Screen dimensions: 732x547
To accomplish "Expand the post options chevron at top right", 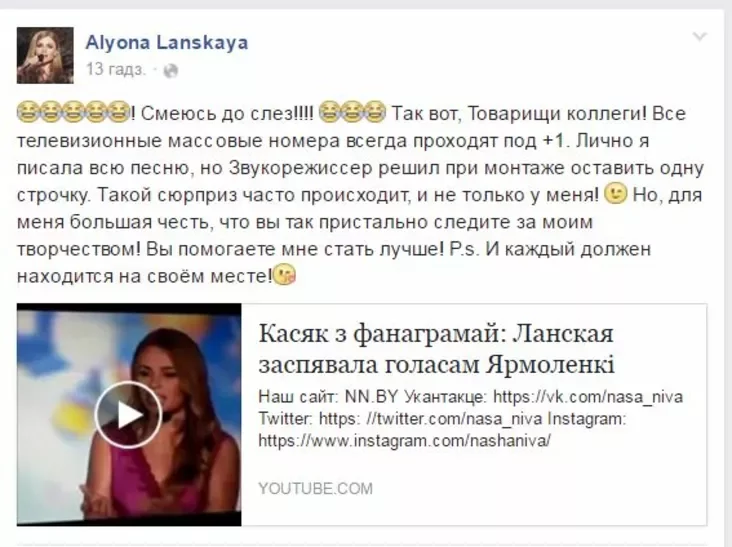I will 699,36.
